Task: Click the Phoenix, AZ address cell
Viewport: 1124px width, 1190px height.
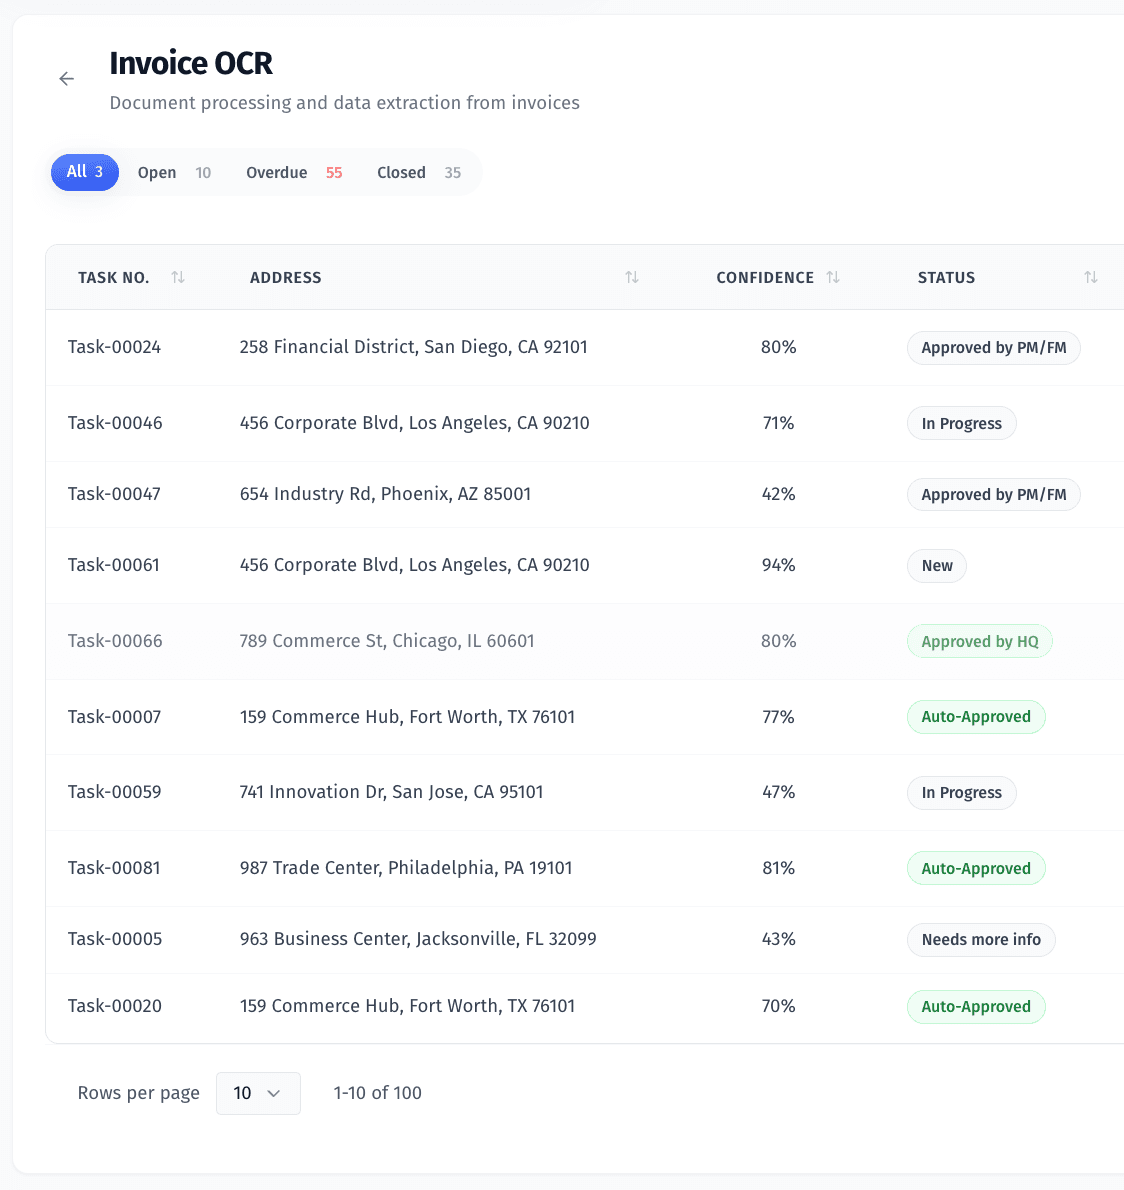Action: 386,494
